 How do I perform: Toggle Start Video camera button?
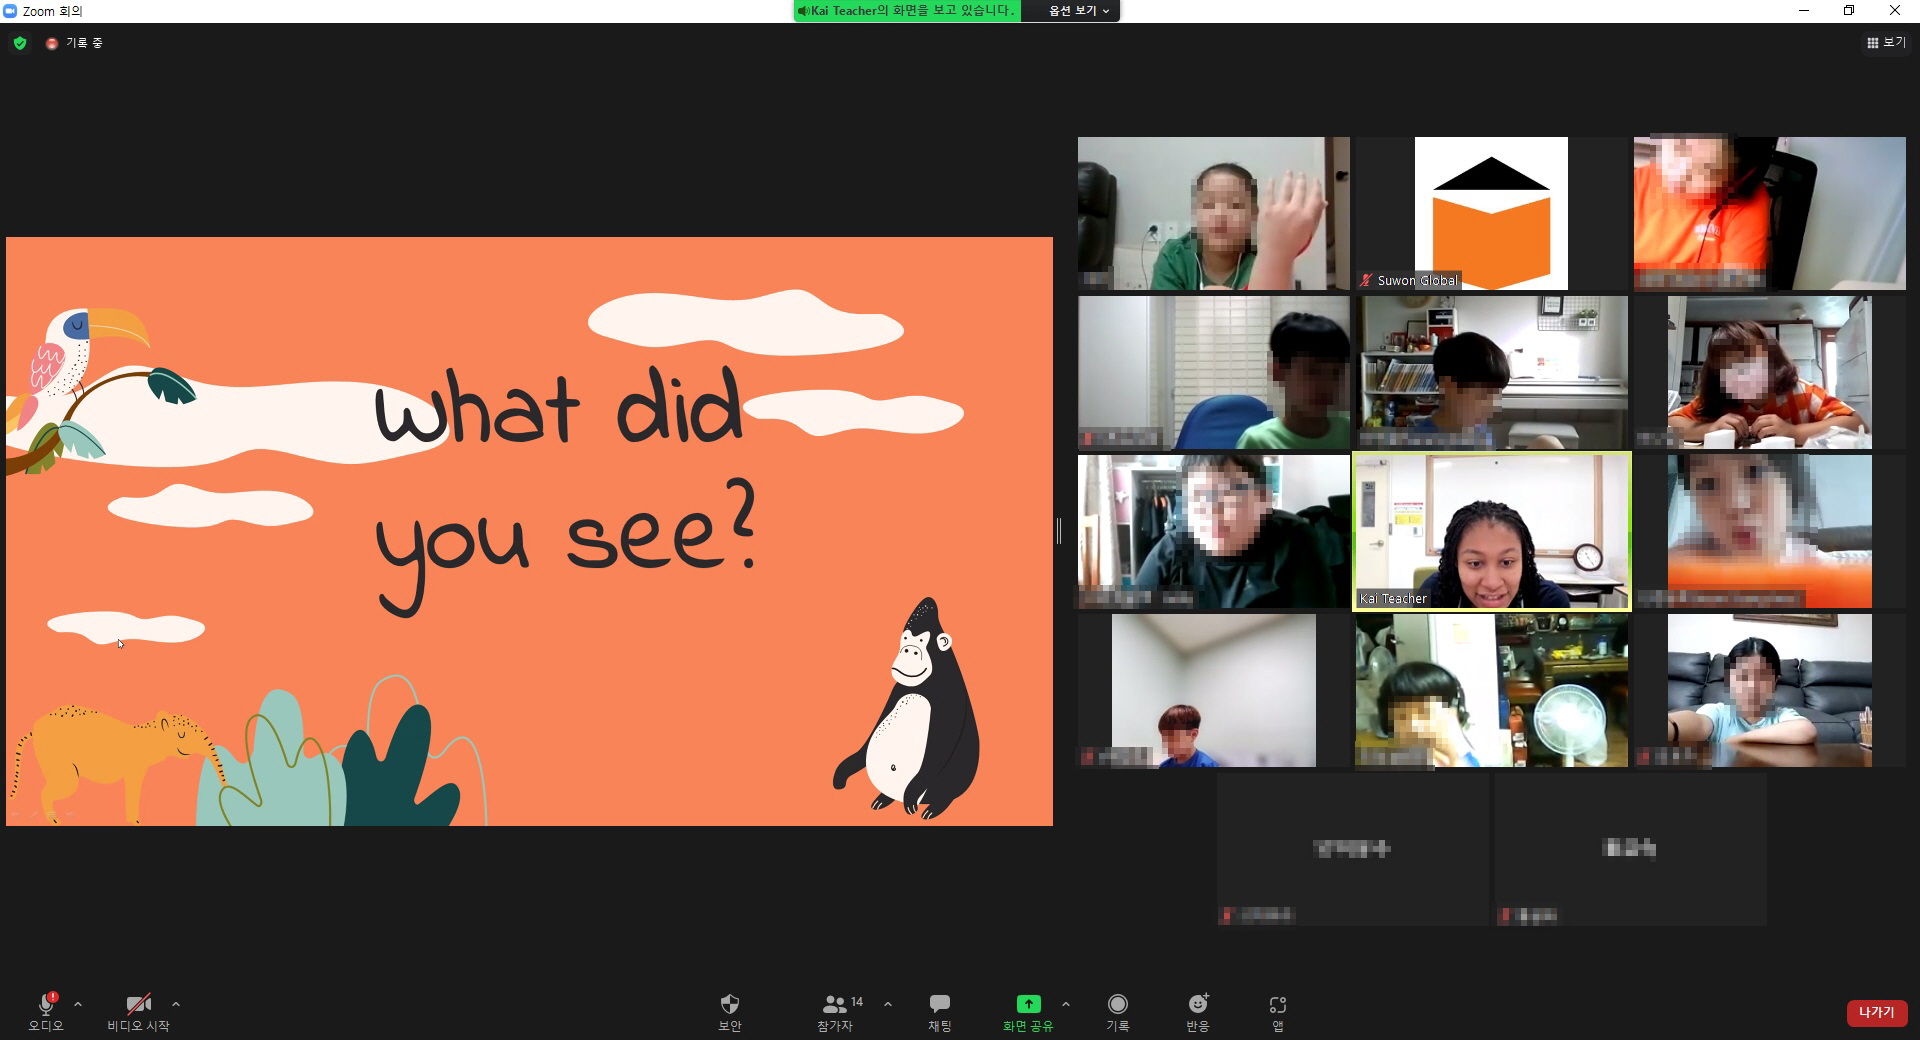pyautogui.click(x=138, y=1005)
